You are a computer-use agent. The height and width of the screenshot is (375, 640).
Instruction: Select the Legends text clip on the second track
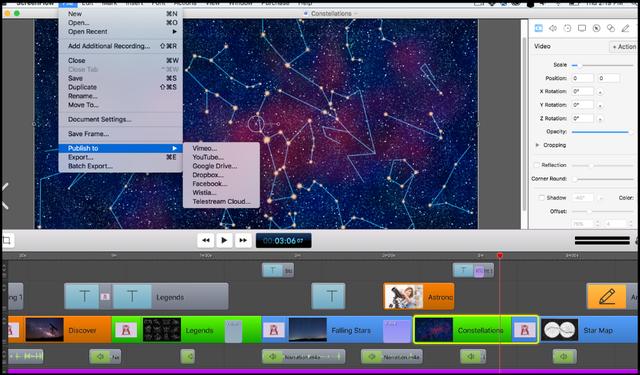pos(170,297)
